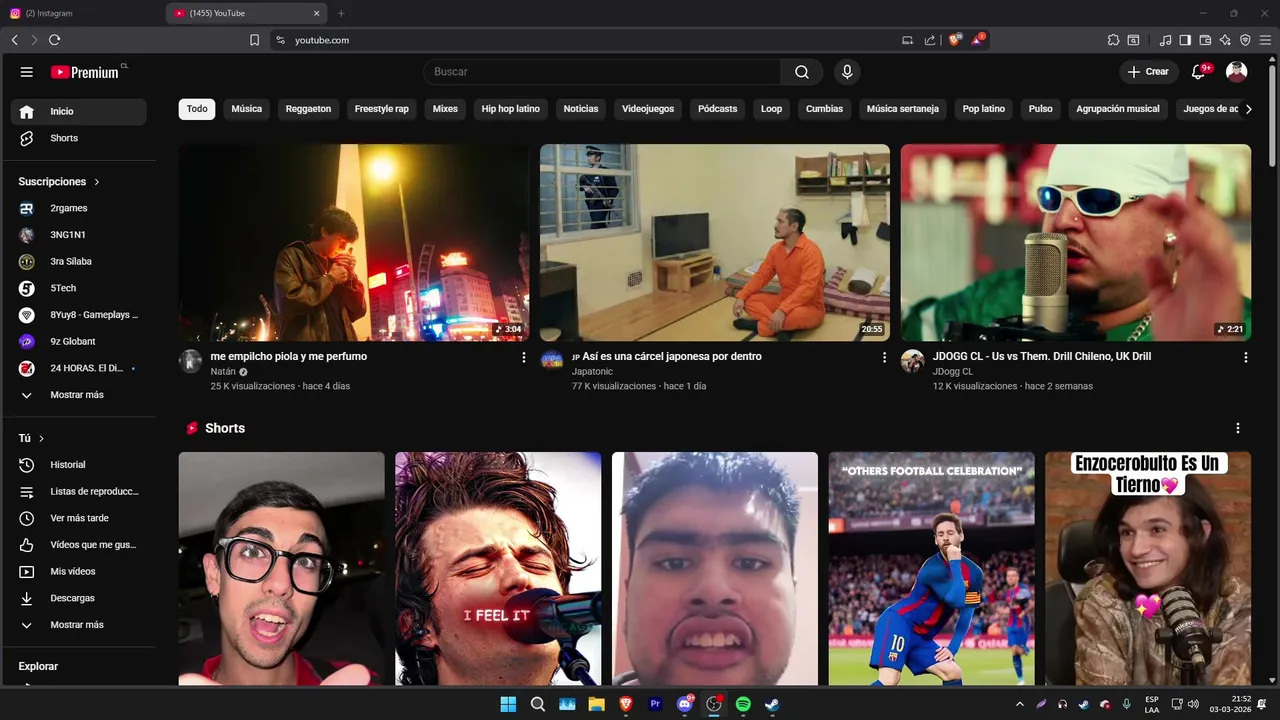Start voice search with the microphone
Screen dimensions: 1280x720
847,72
